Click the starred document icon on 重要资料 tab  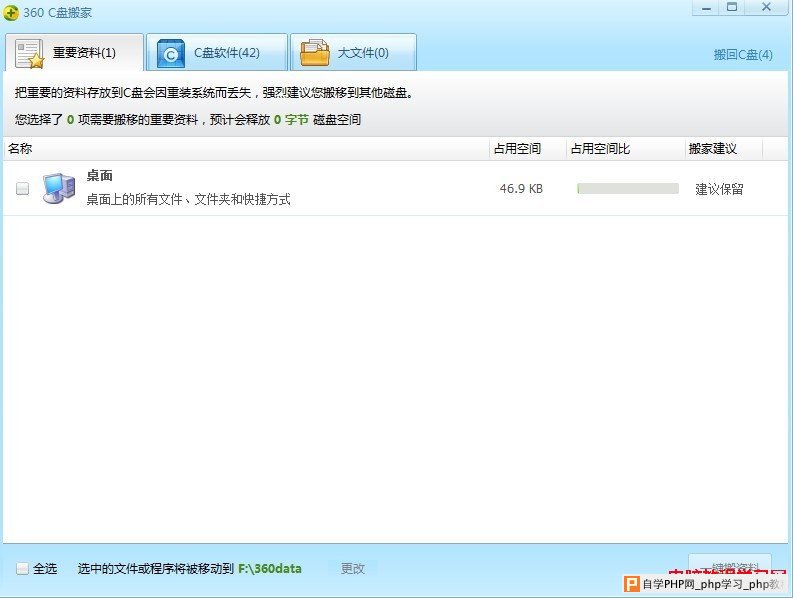[30, 53]
